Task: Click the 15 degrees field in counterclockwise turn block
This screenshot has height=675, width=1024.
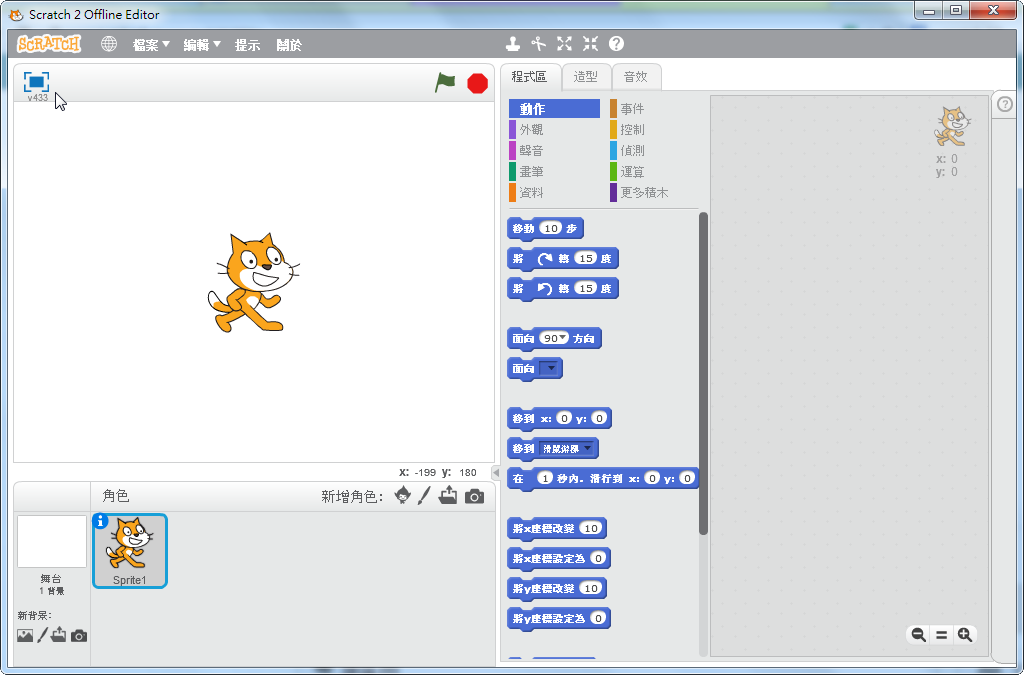Action: (x=586, y=288)
